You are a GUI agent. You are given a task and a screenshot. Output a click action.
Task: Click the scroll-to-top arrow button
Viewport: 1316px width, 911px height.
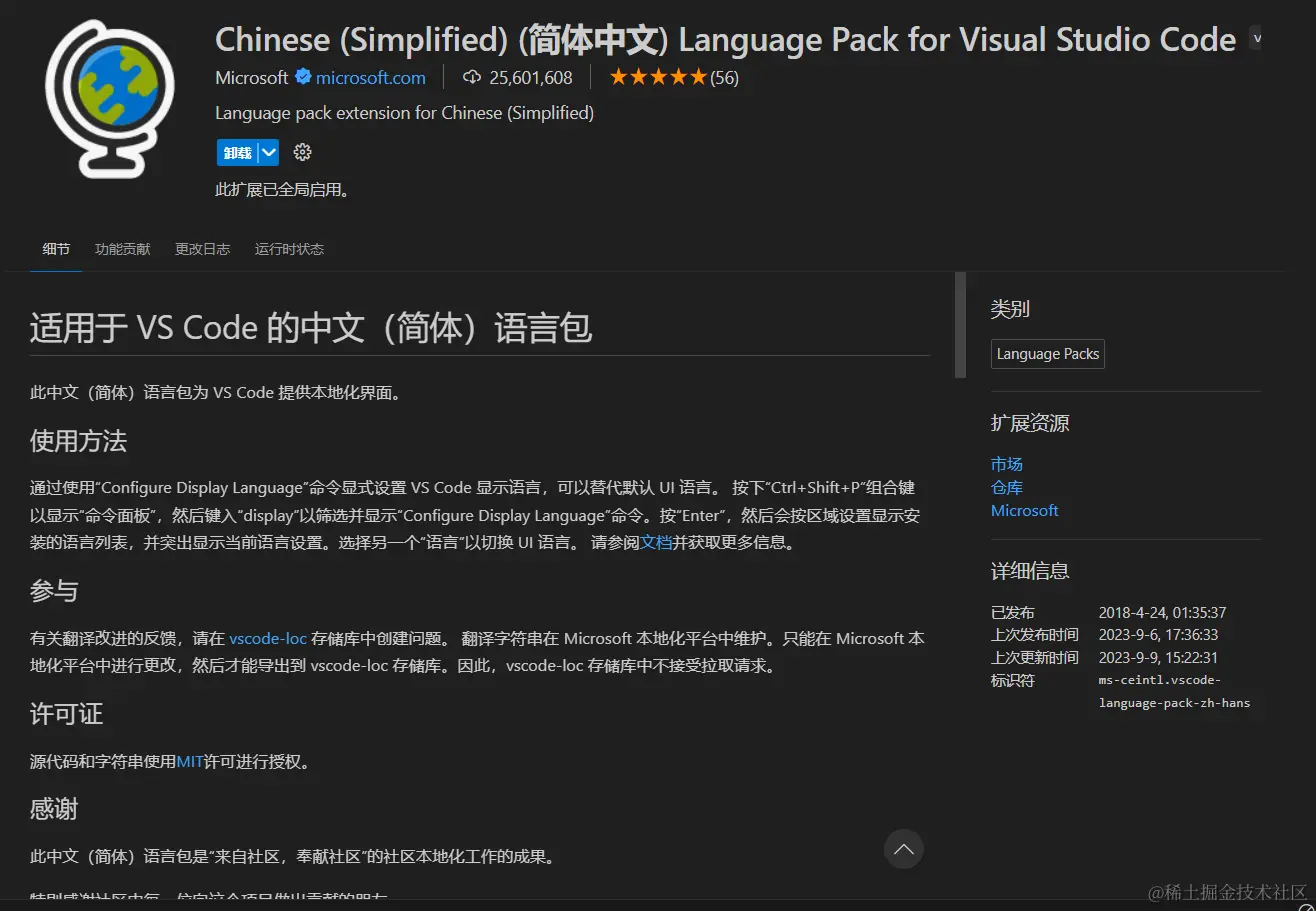click(904, 849)
